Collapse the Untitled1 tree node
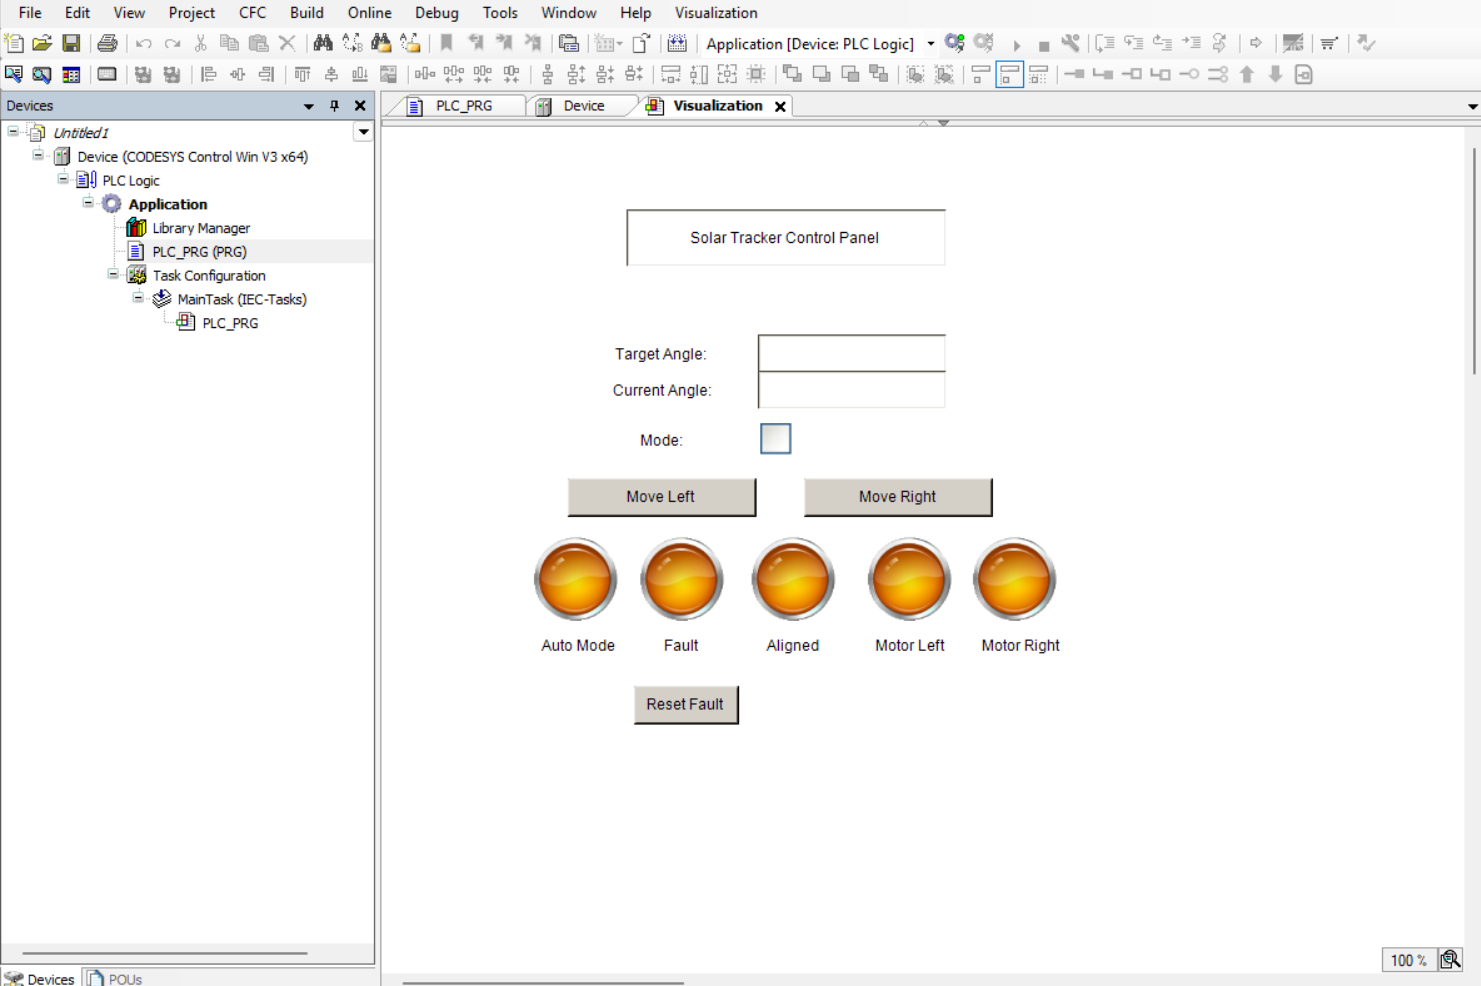The width and height of the screenshot is (1481, 986). coord(13,132)
